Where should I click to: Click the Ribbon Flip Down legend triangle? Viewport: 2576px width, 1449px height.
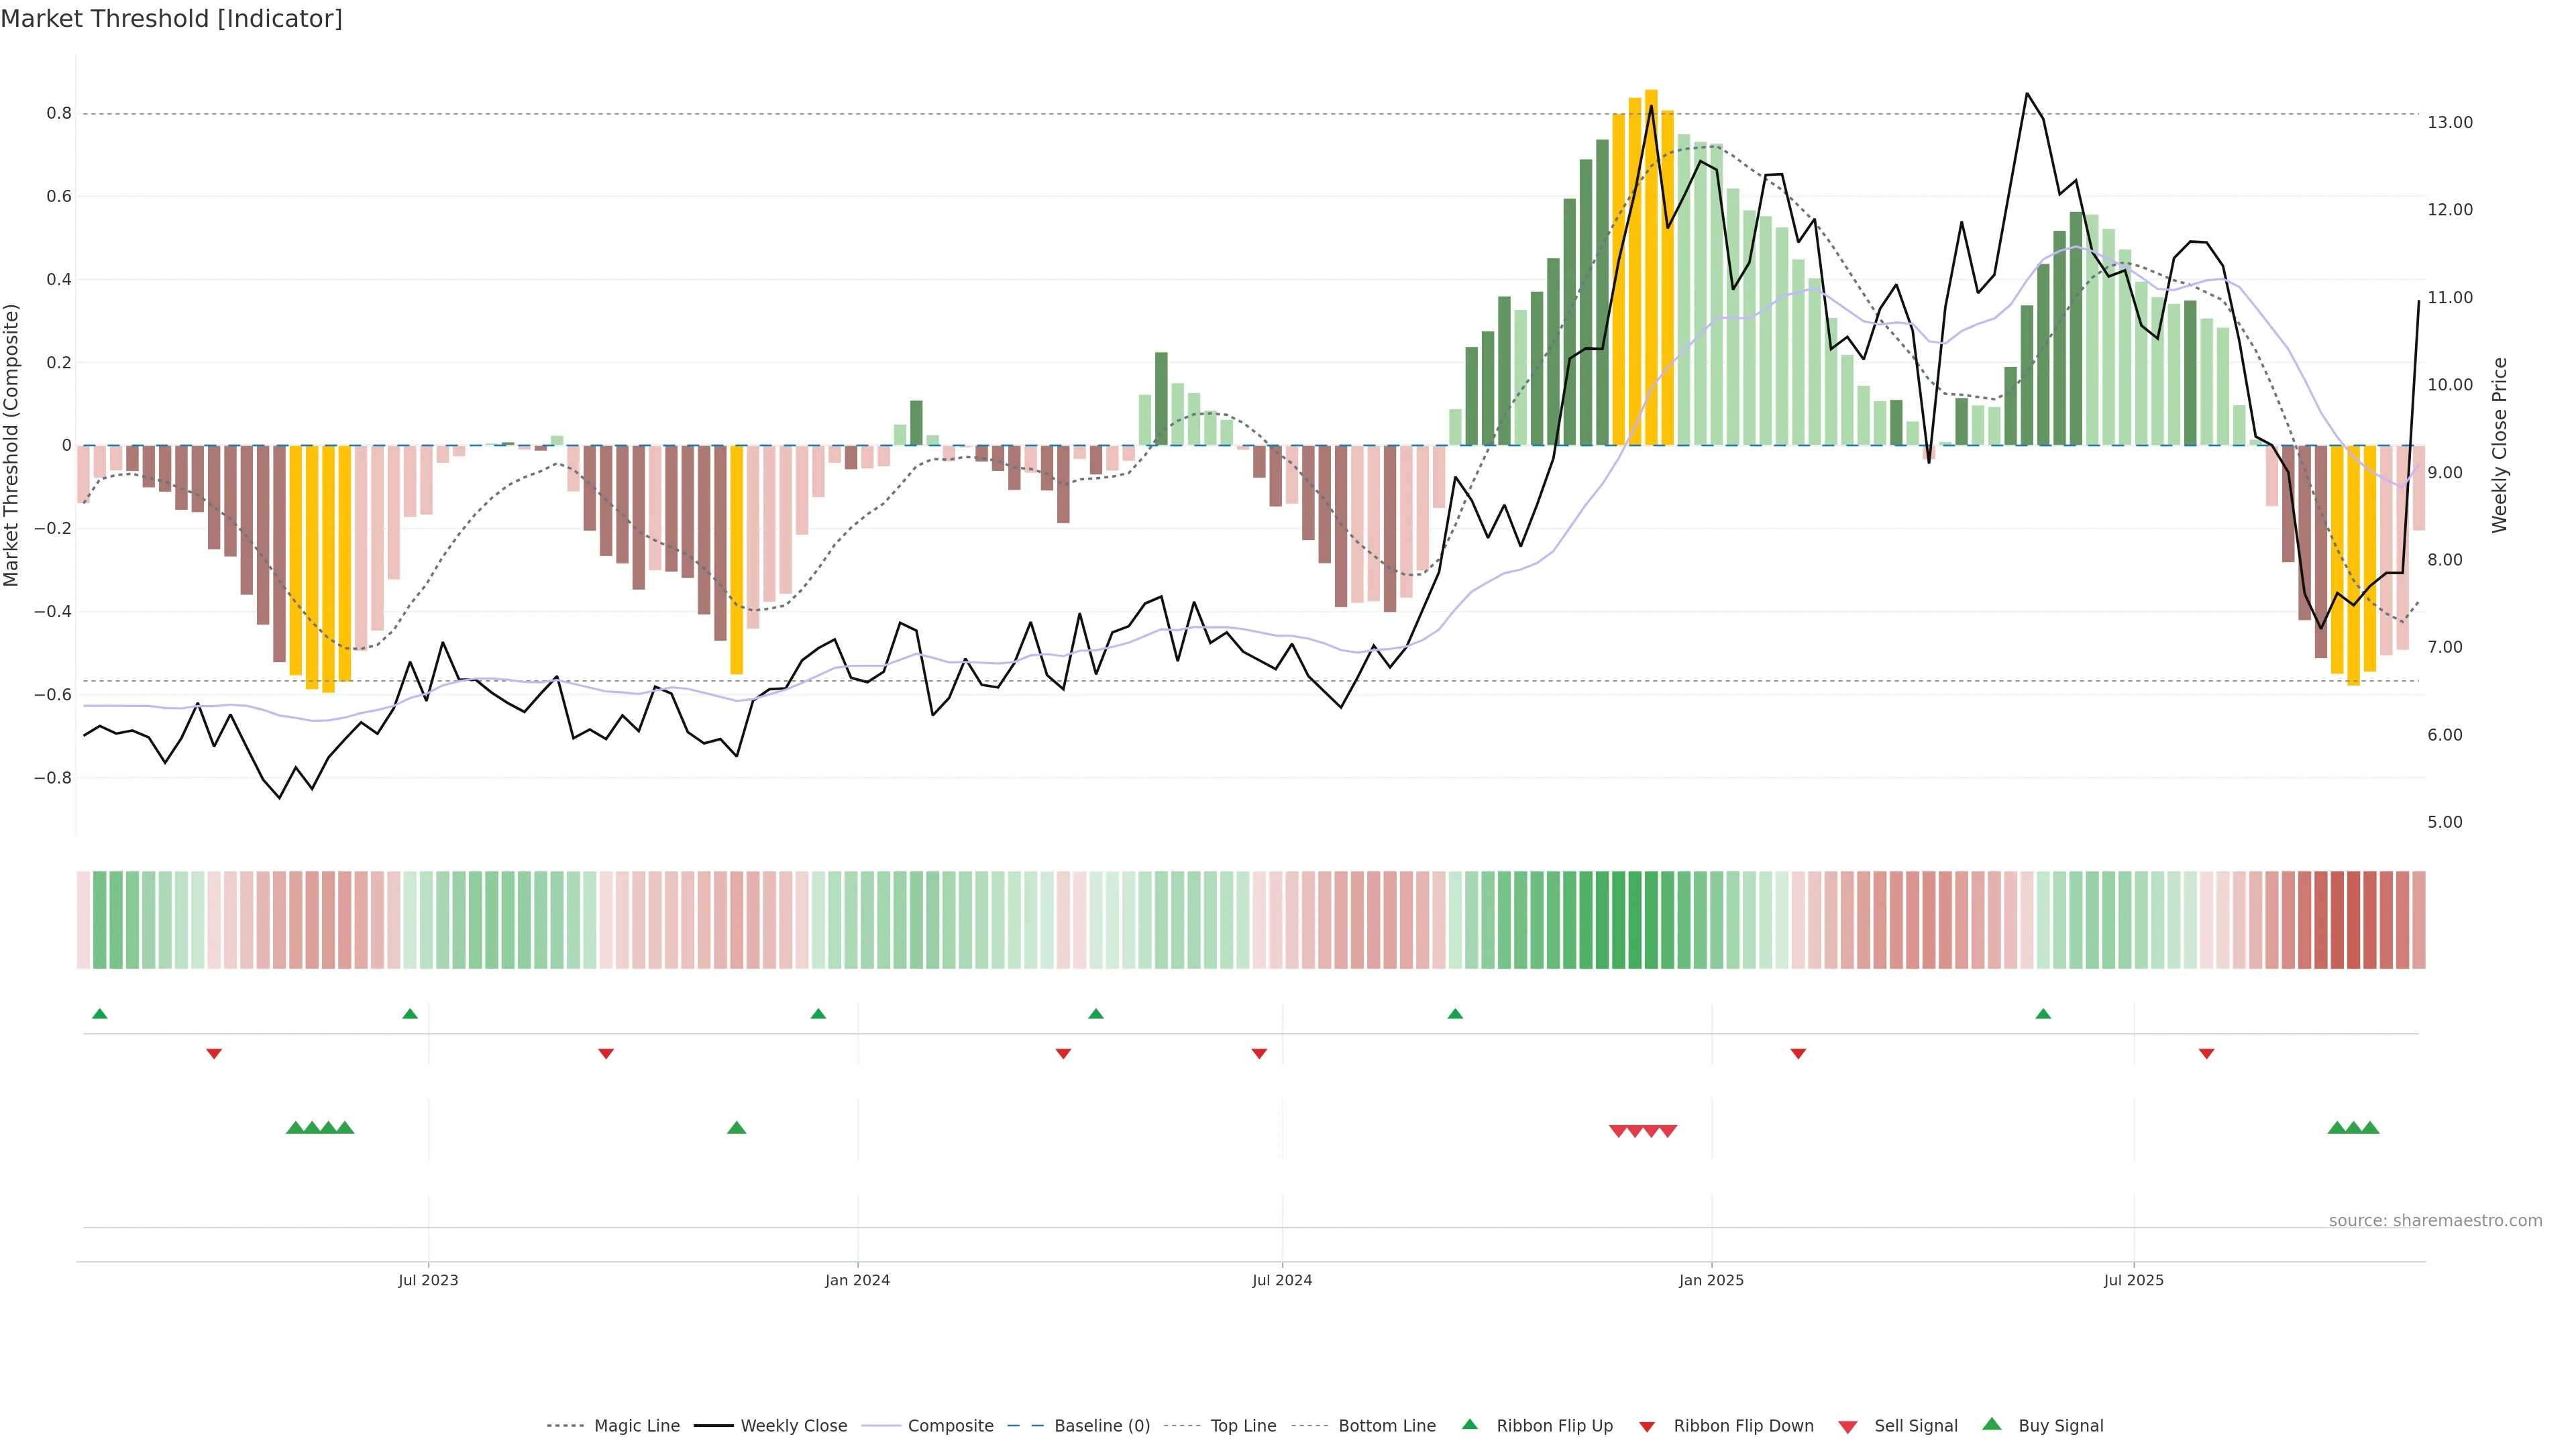pyautogui.click(x=1647, y=1426)
